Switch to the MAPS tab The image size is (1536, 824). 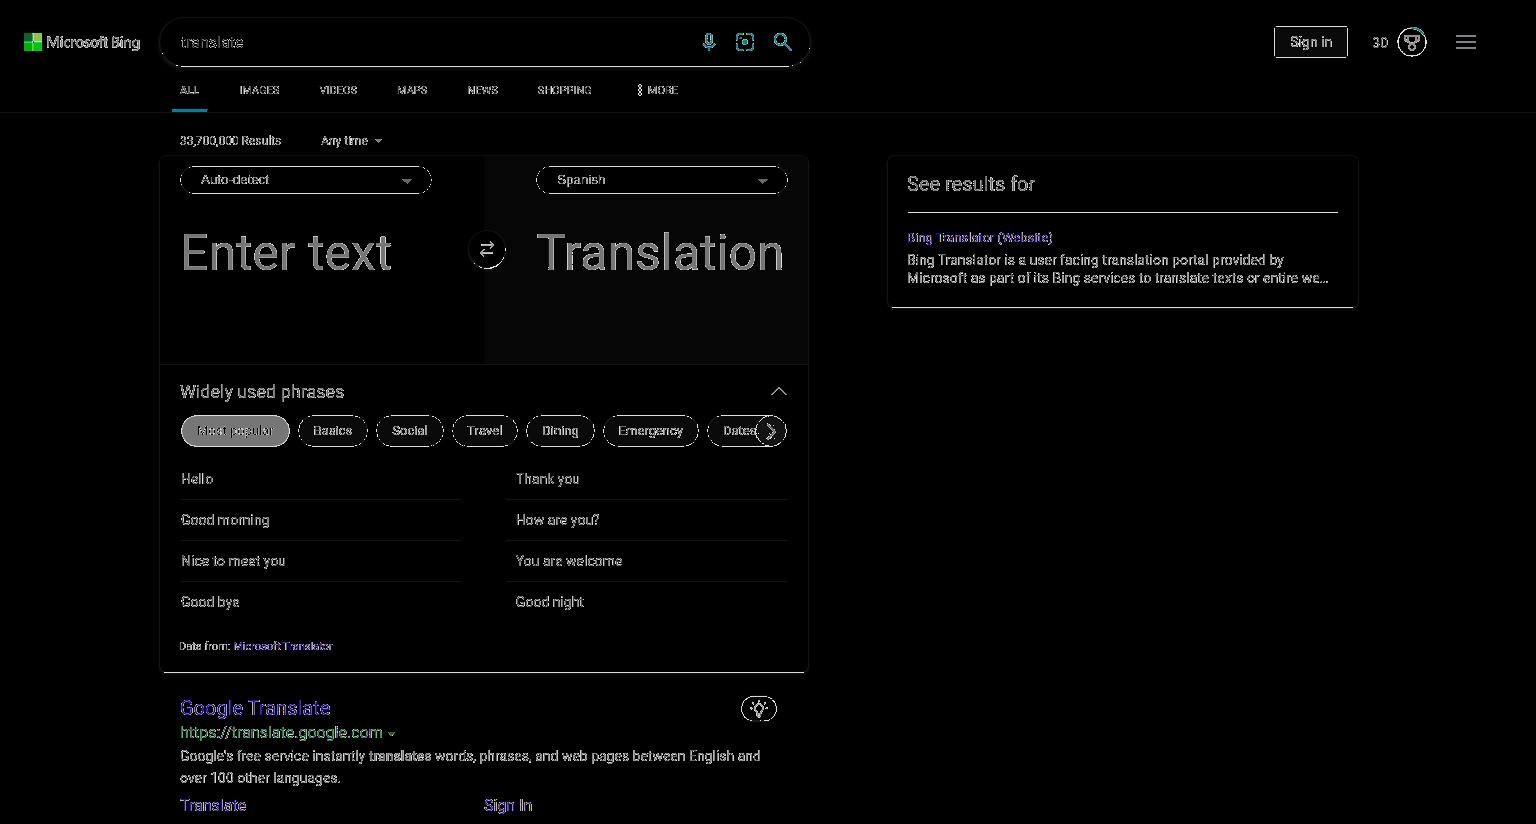click(412, 90)
